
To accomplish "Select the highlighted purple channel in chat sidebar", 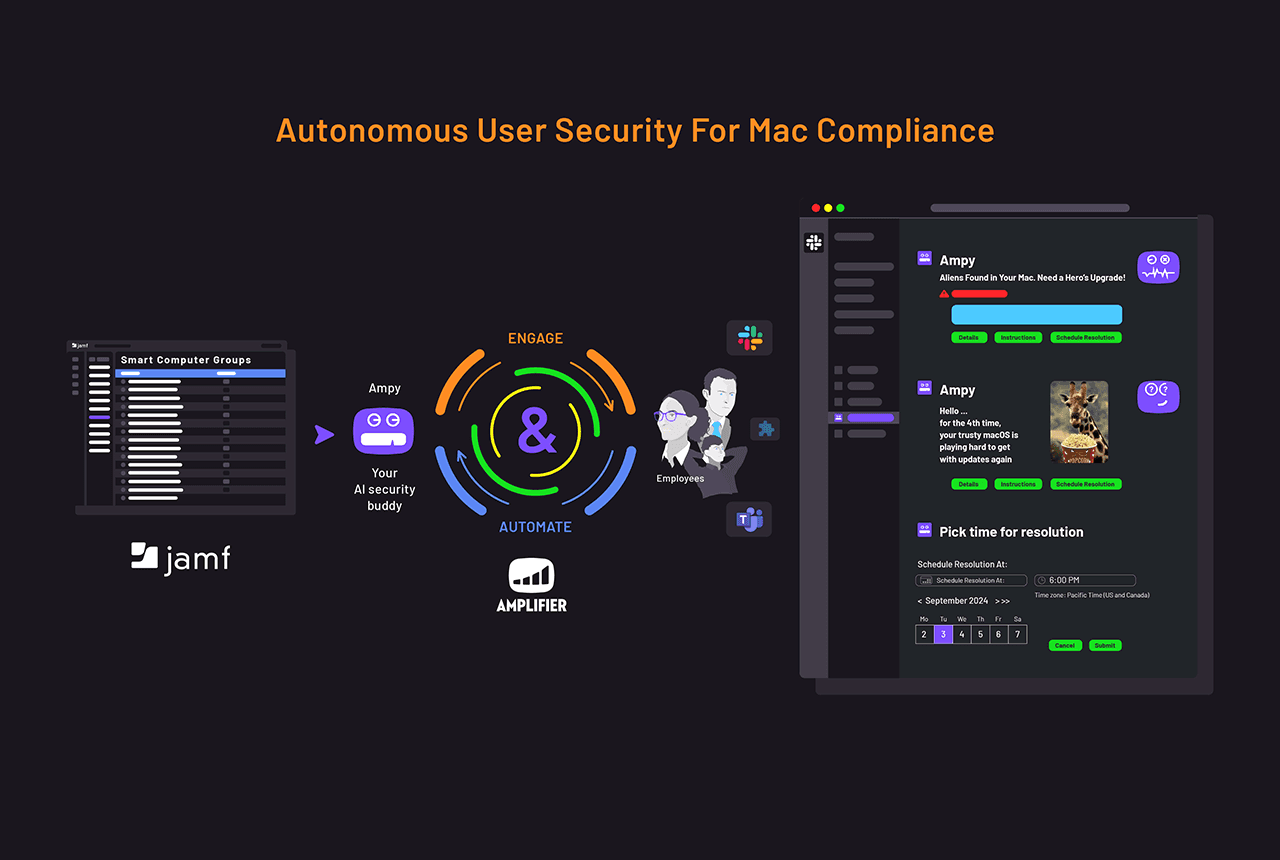I will click(x=863, y=417).
